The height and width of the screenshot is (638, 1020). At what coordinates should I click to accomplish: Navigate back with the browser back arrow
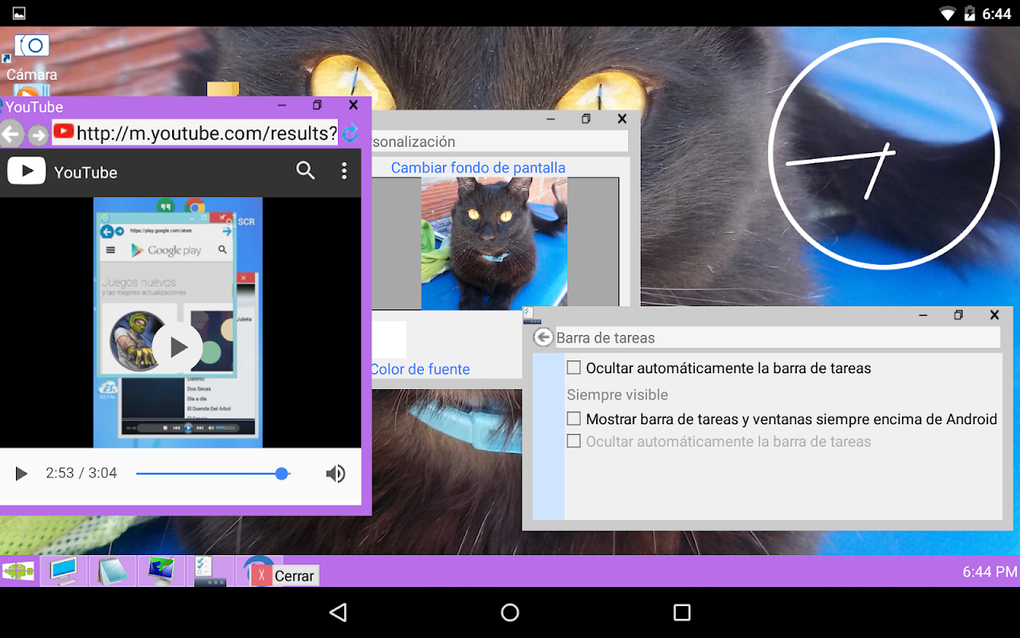coord(12,132)
